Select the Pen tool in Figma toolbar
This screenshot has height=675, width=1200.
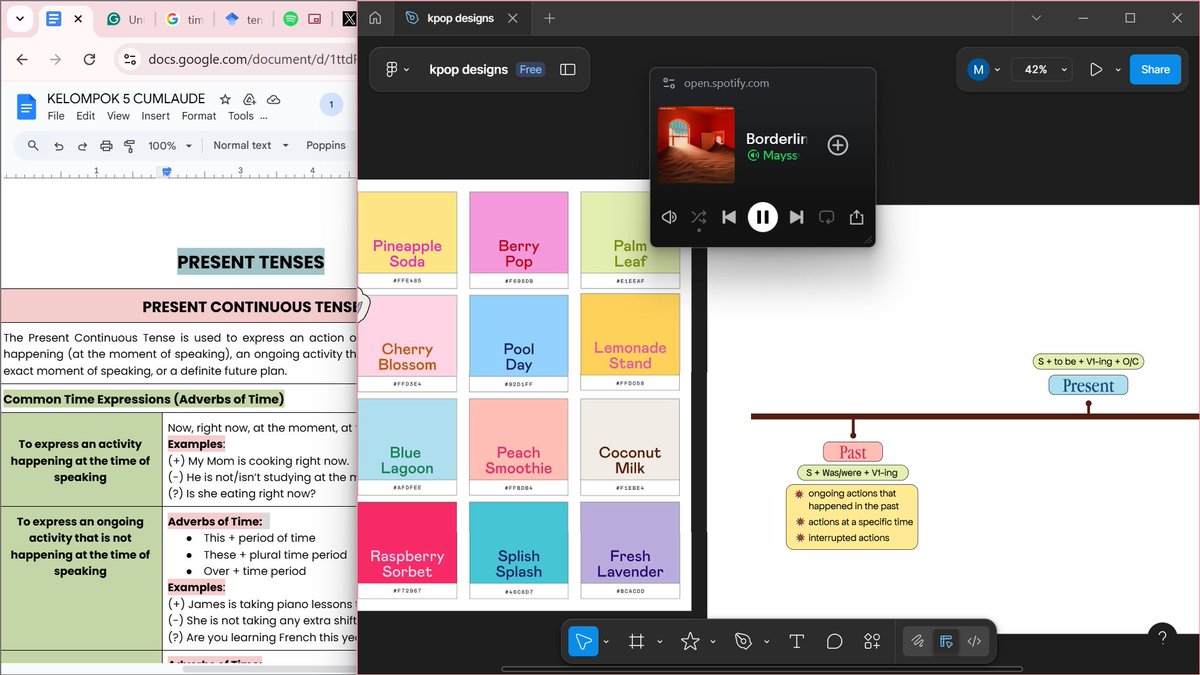pyautogui.click(x=743, y=642)
